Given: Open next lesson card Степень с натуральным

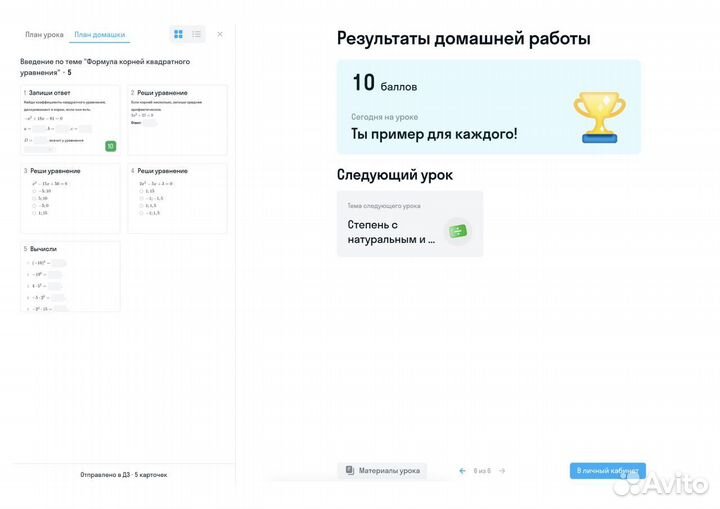Looking at the screenshot, I should click(x=410, y=224).
